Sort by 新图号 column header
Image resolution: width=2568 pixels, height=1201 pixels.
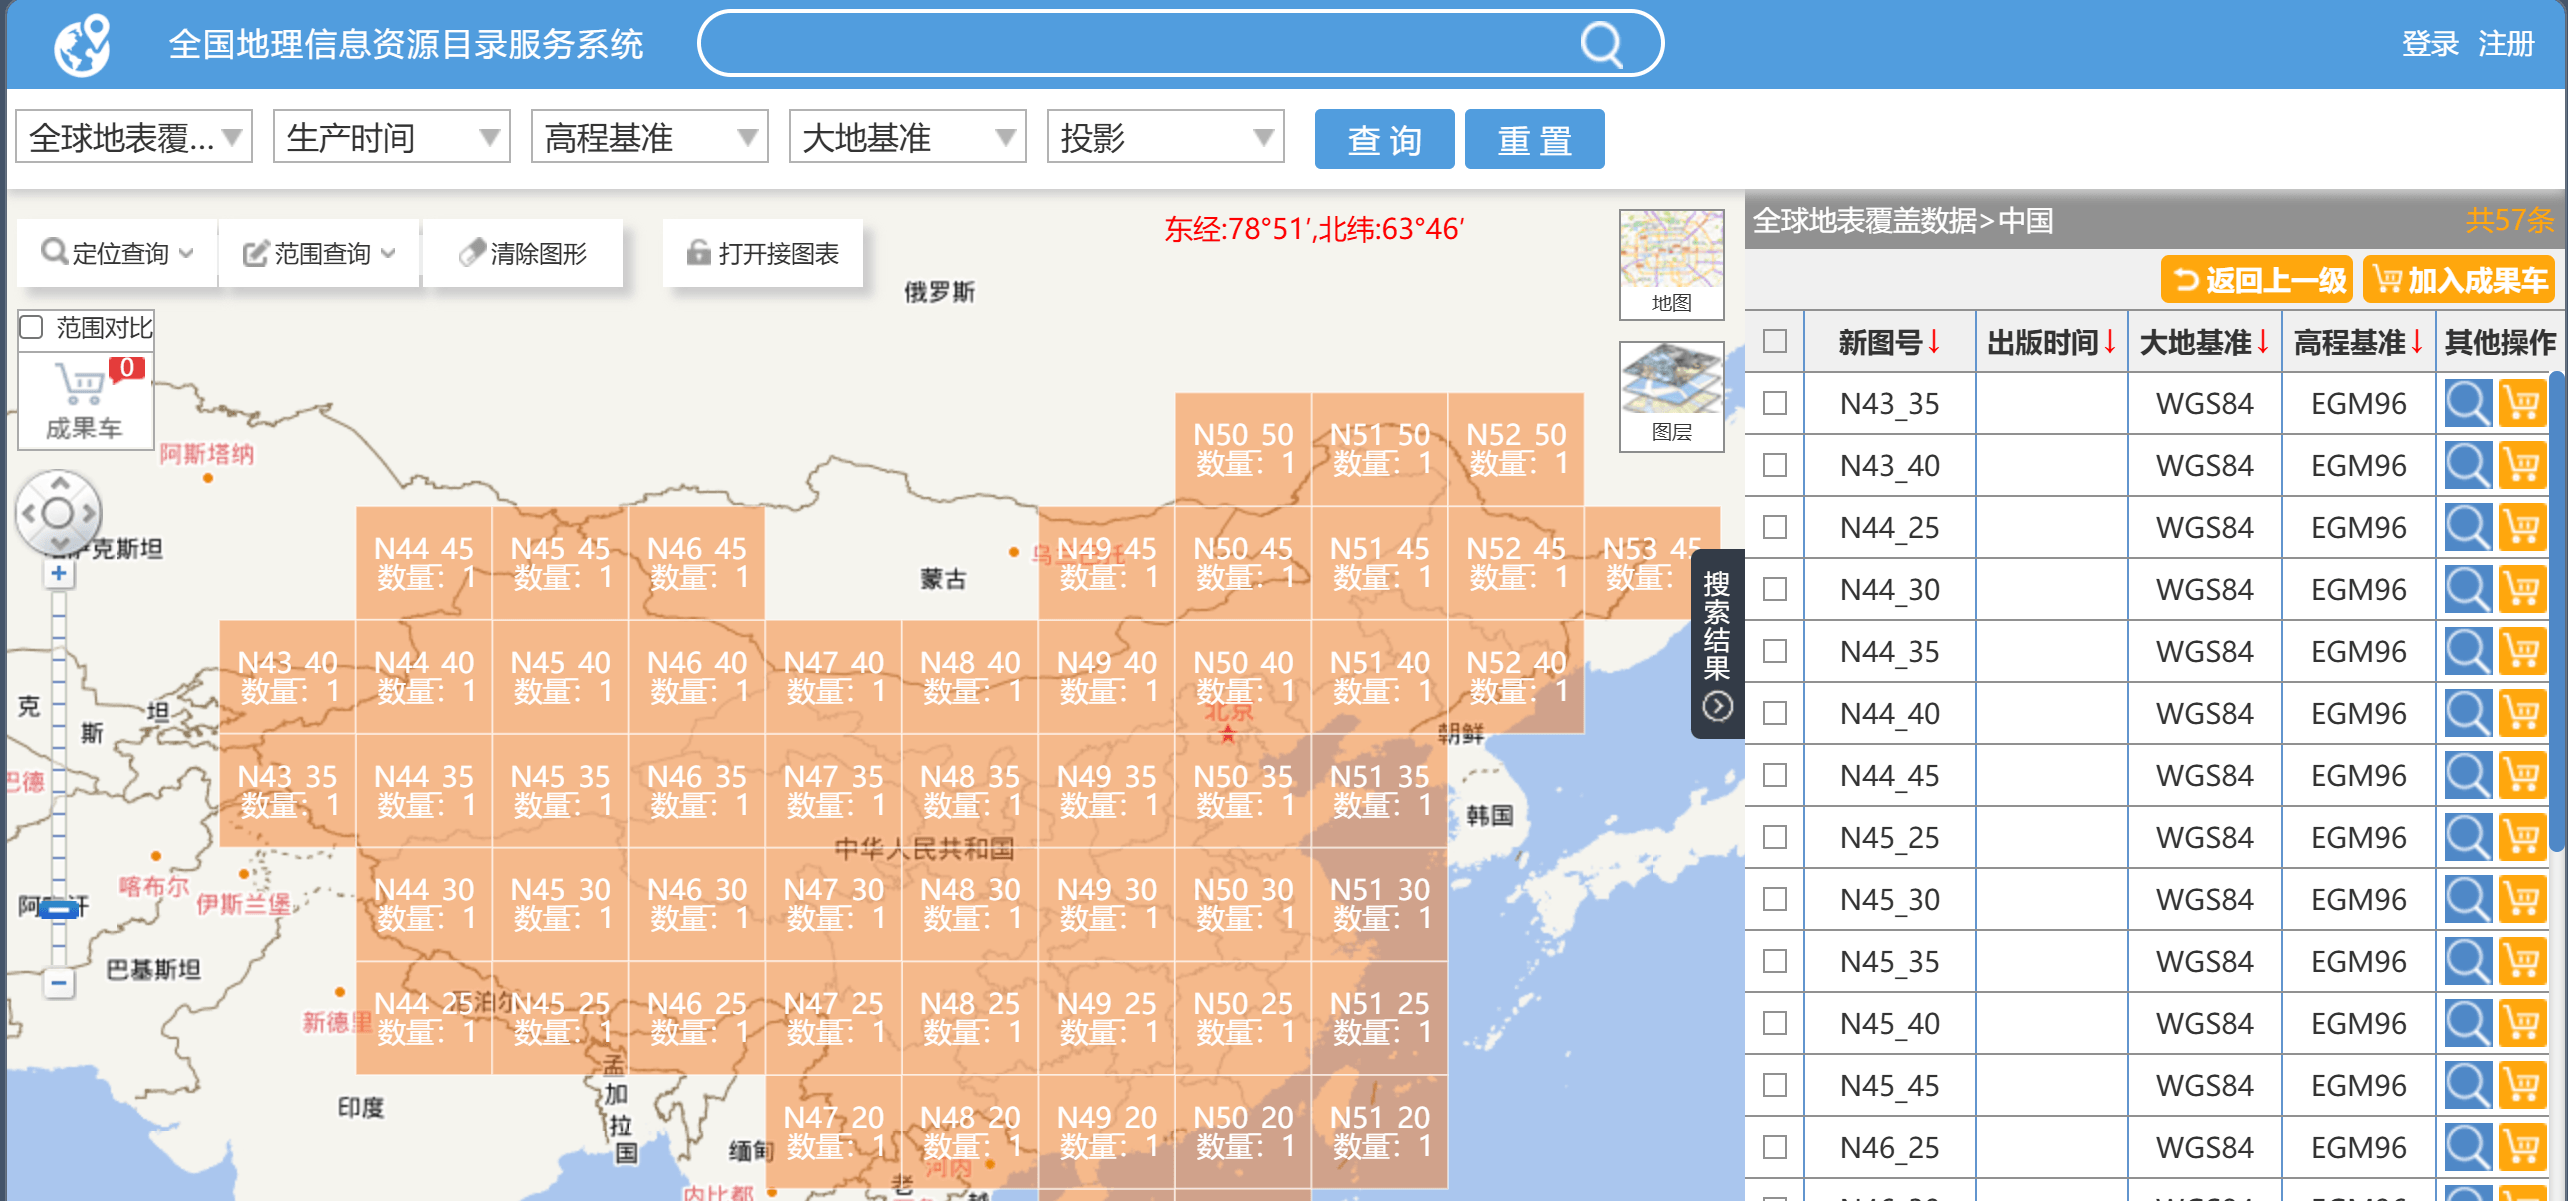pyautogui.click(x=1890, y=342)
